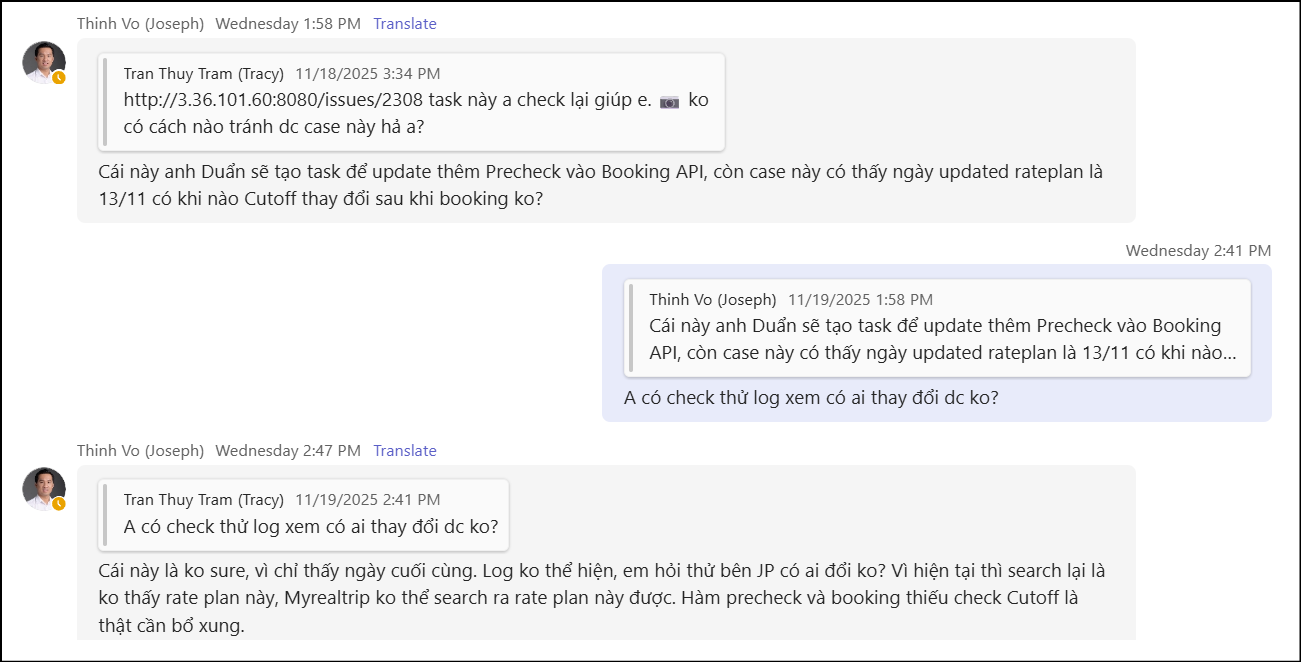Click "Tran Thuy Tram (Tracy)" name in the 11/18 quote
The height and width of the screenshot is (662, 1301).
click(204, 74)
